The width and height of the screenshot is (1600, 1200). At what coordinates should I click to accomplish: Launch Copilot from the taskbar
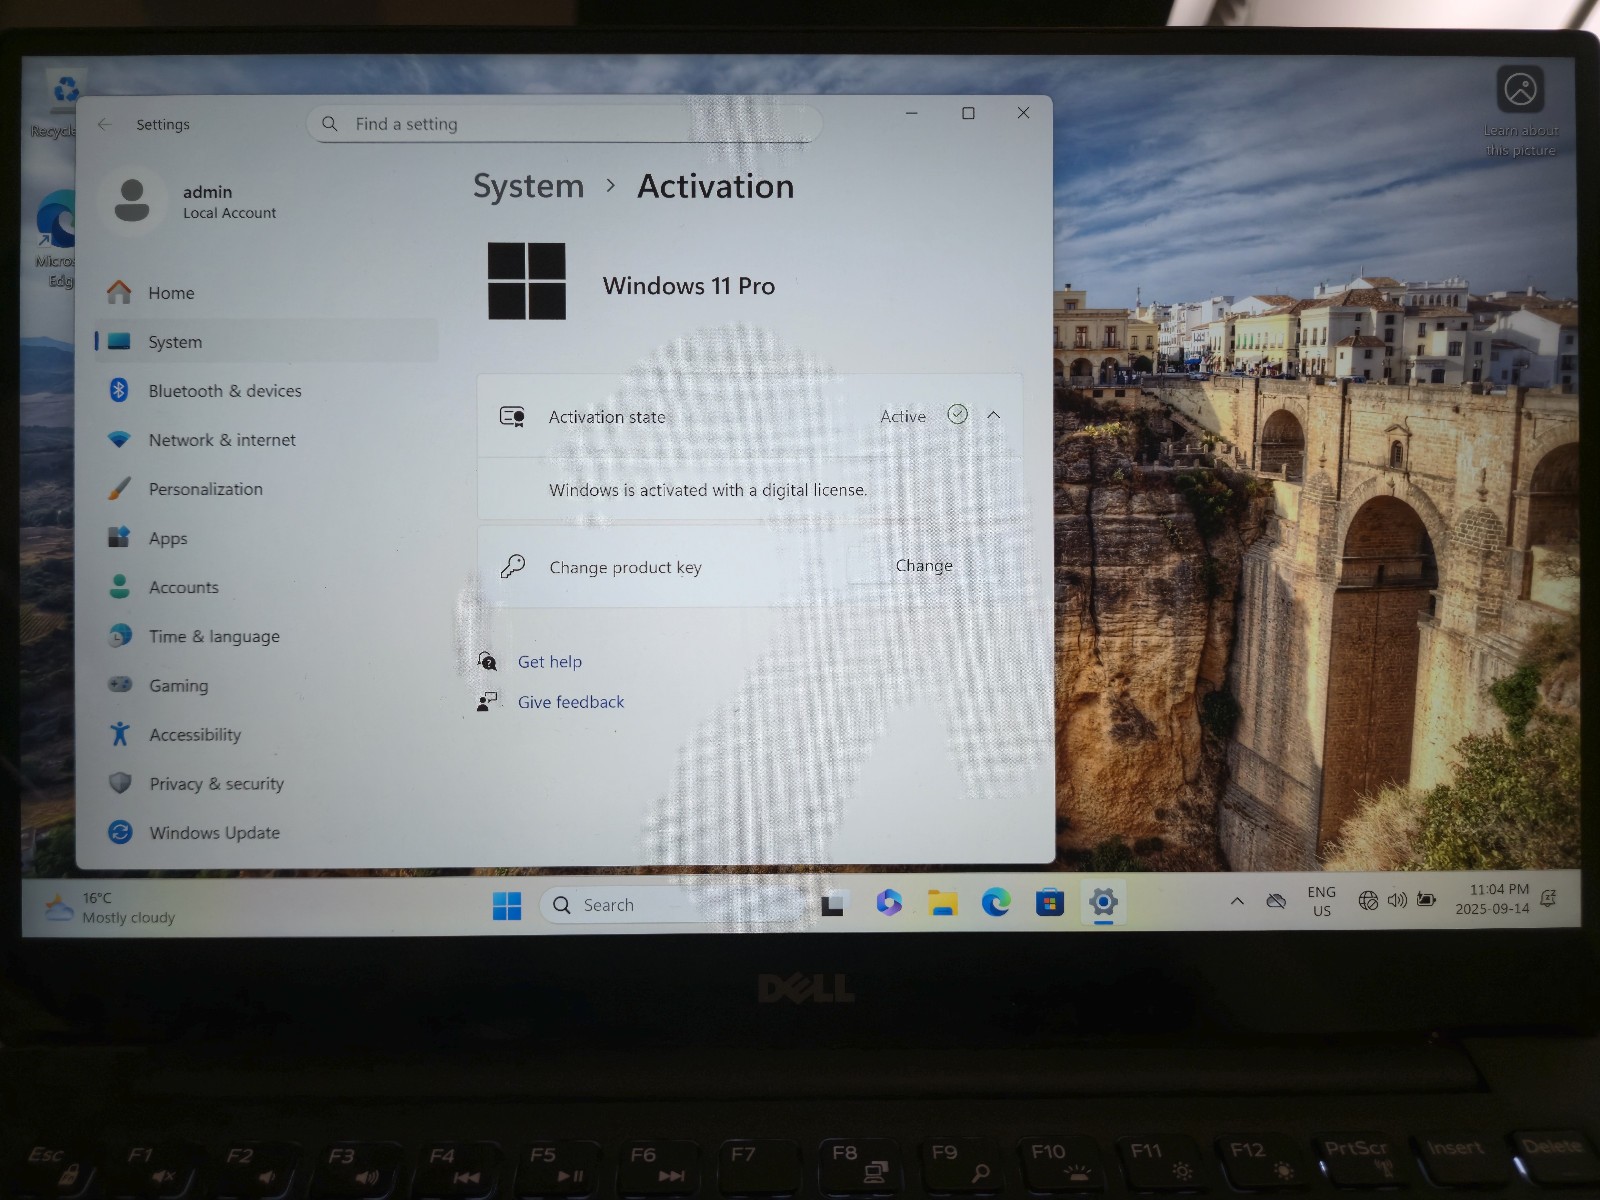click(x=888, y=903)
